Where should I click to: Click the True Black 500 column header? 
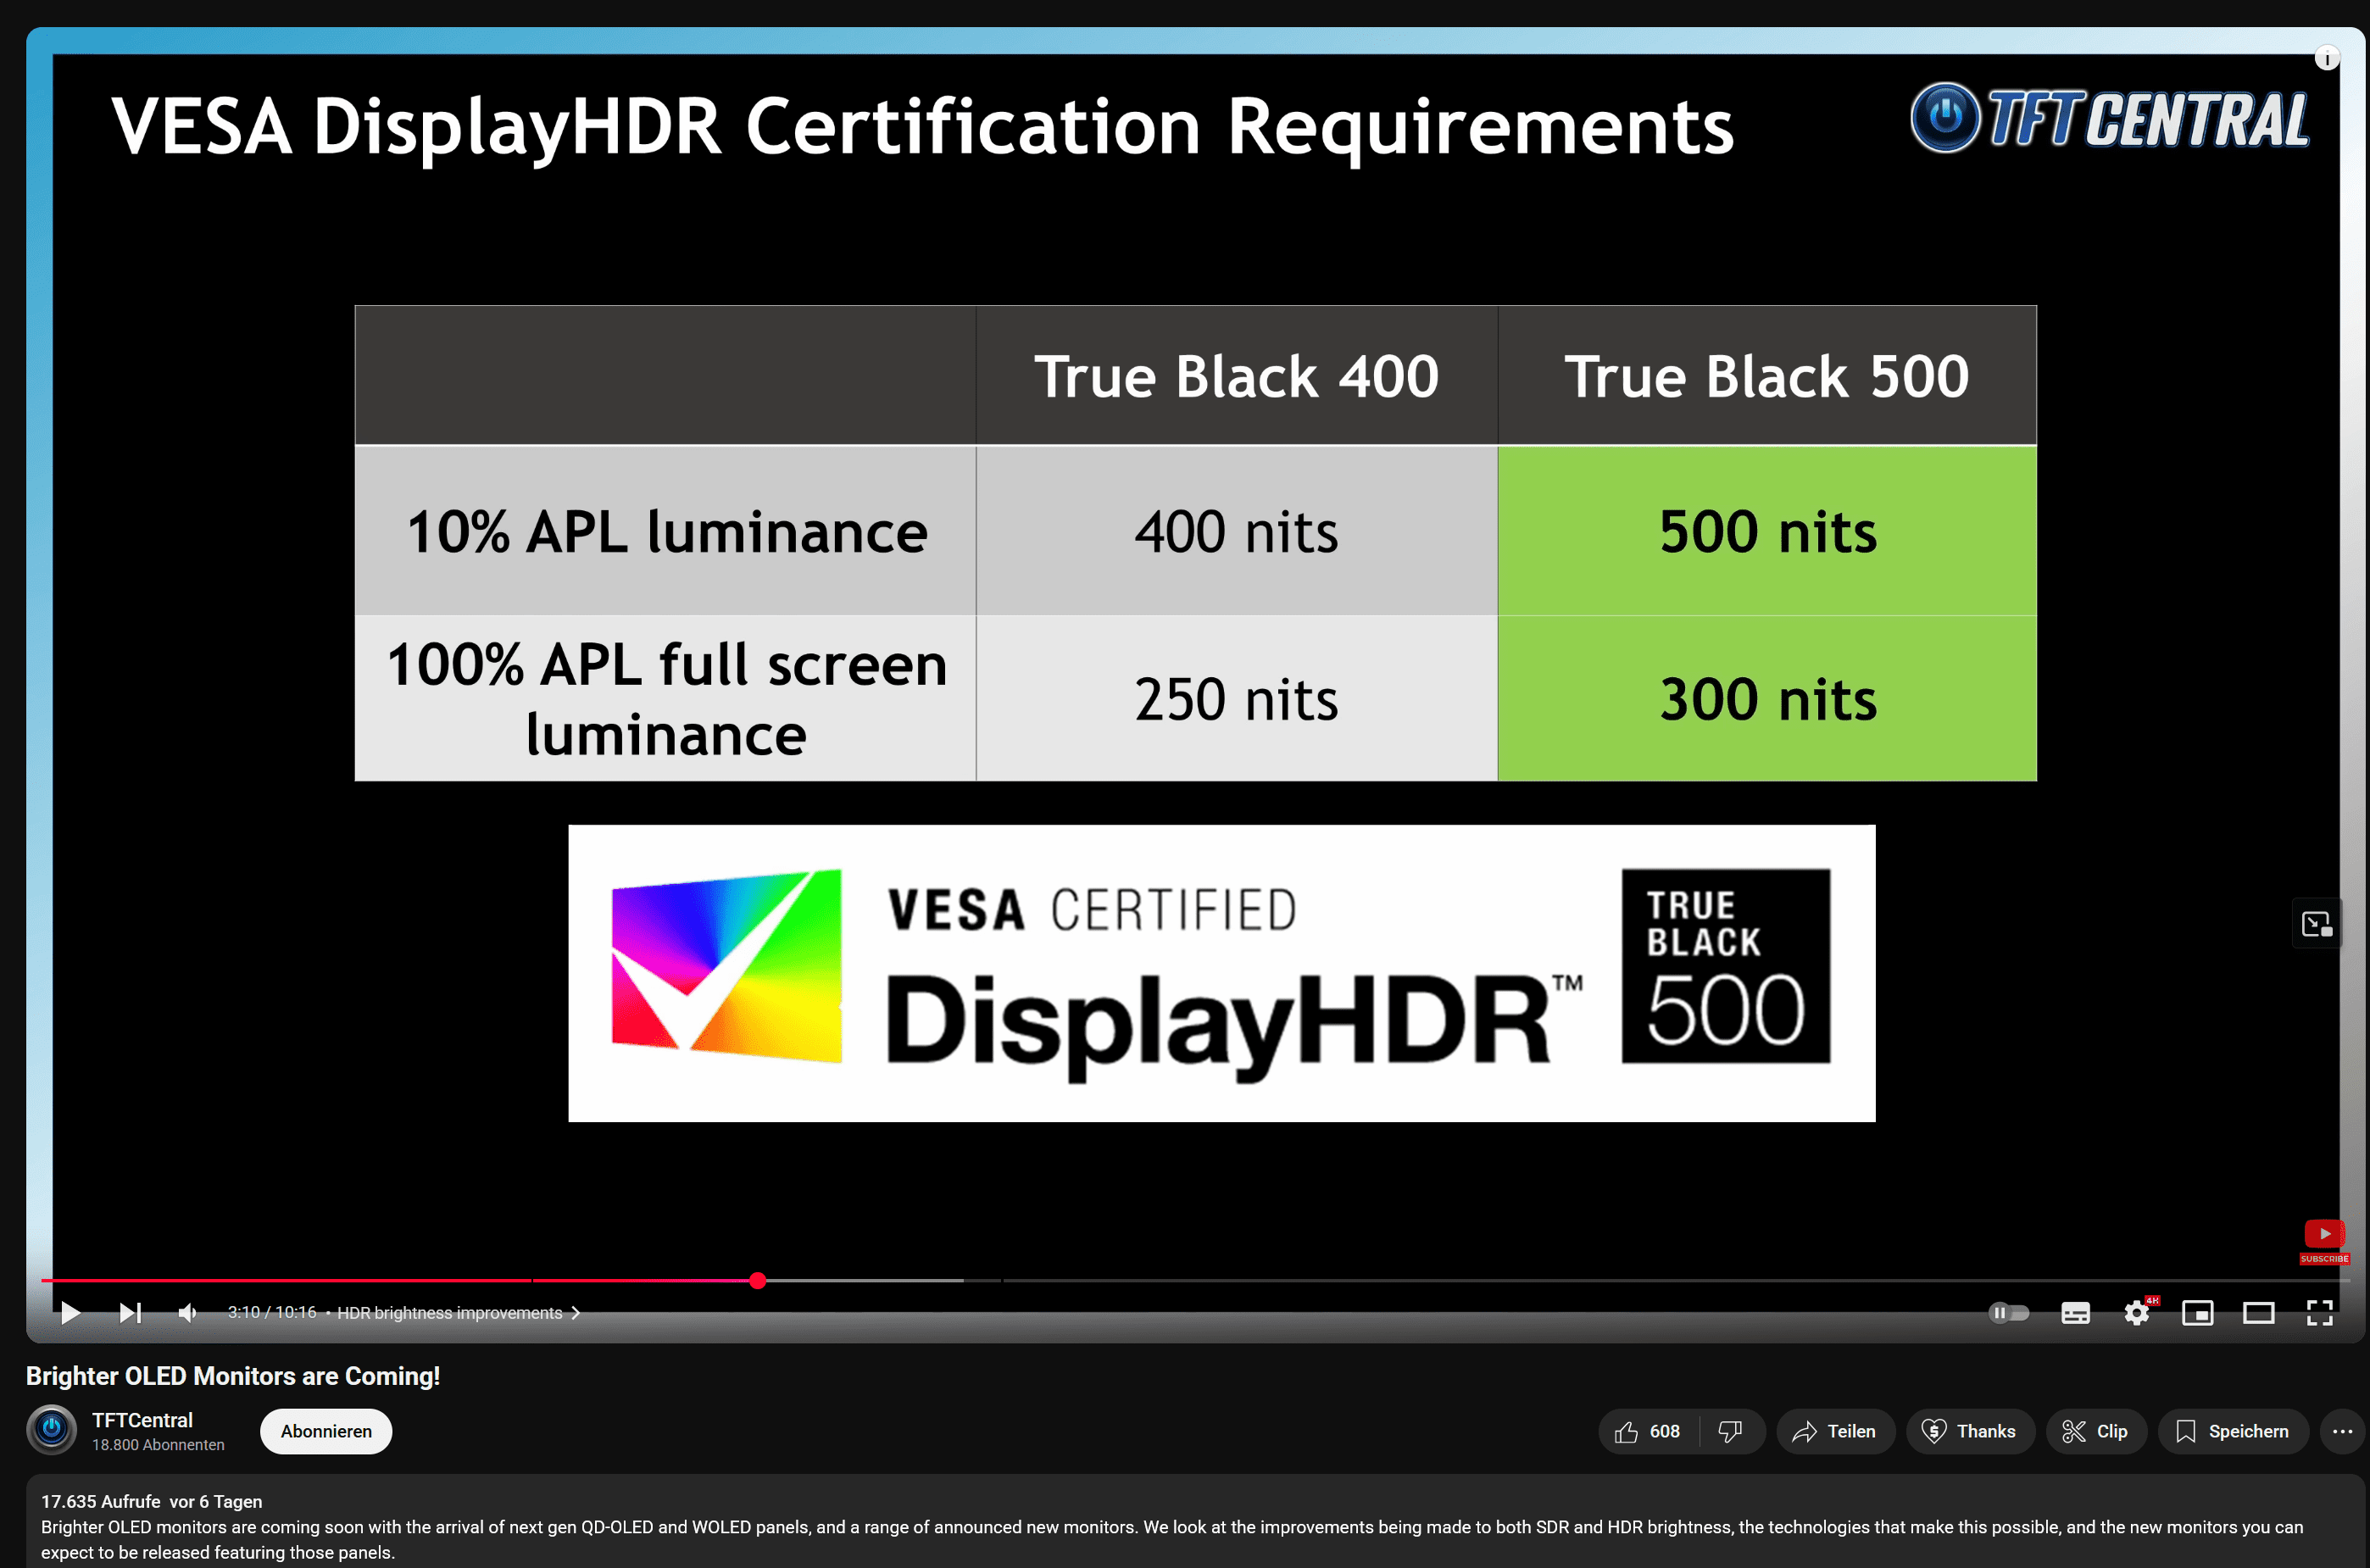click(x=1767, y=376)
